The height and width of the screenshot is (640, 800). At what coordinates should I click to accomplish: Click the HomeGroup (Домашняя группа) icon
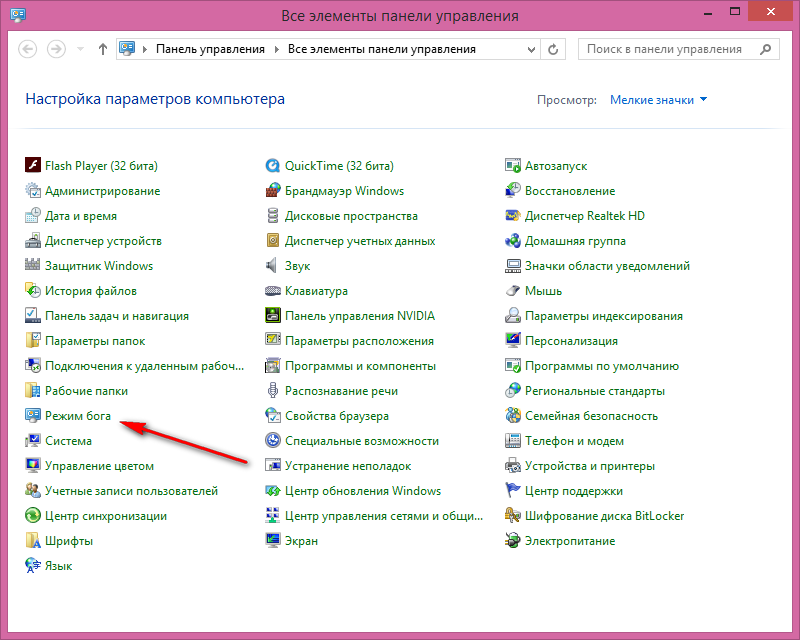[513, 240]
